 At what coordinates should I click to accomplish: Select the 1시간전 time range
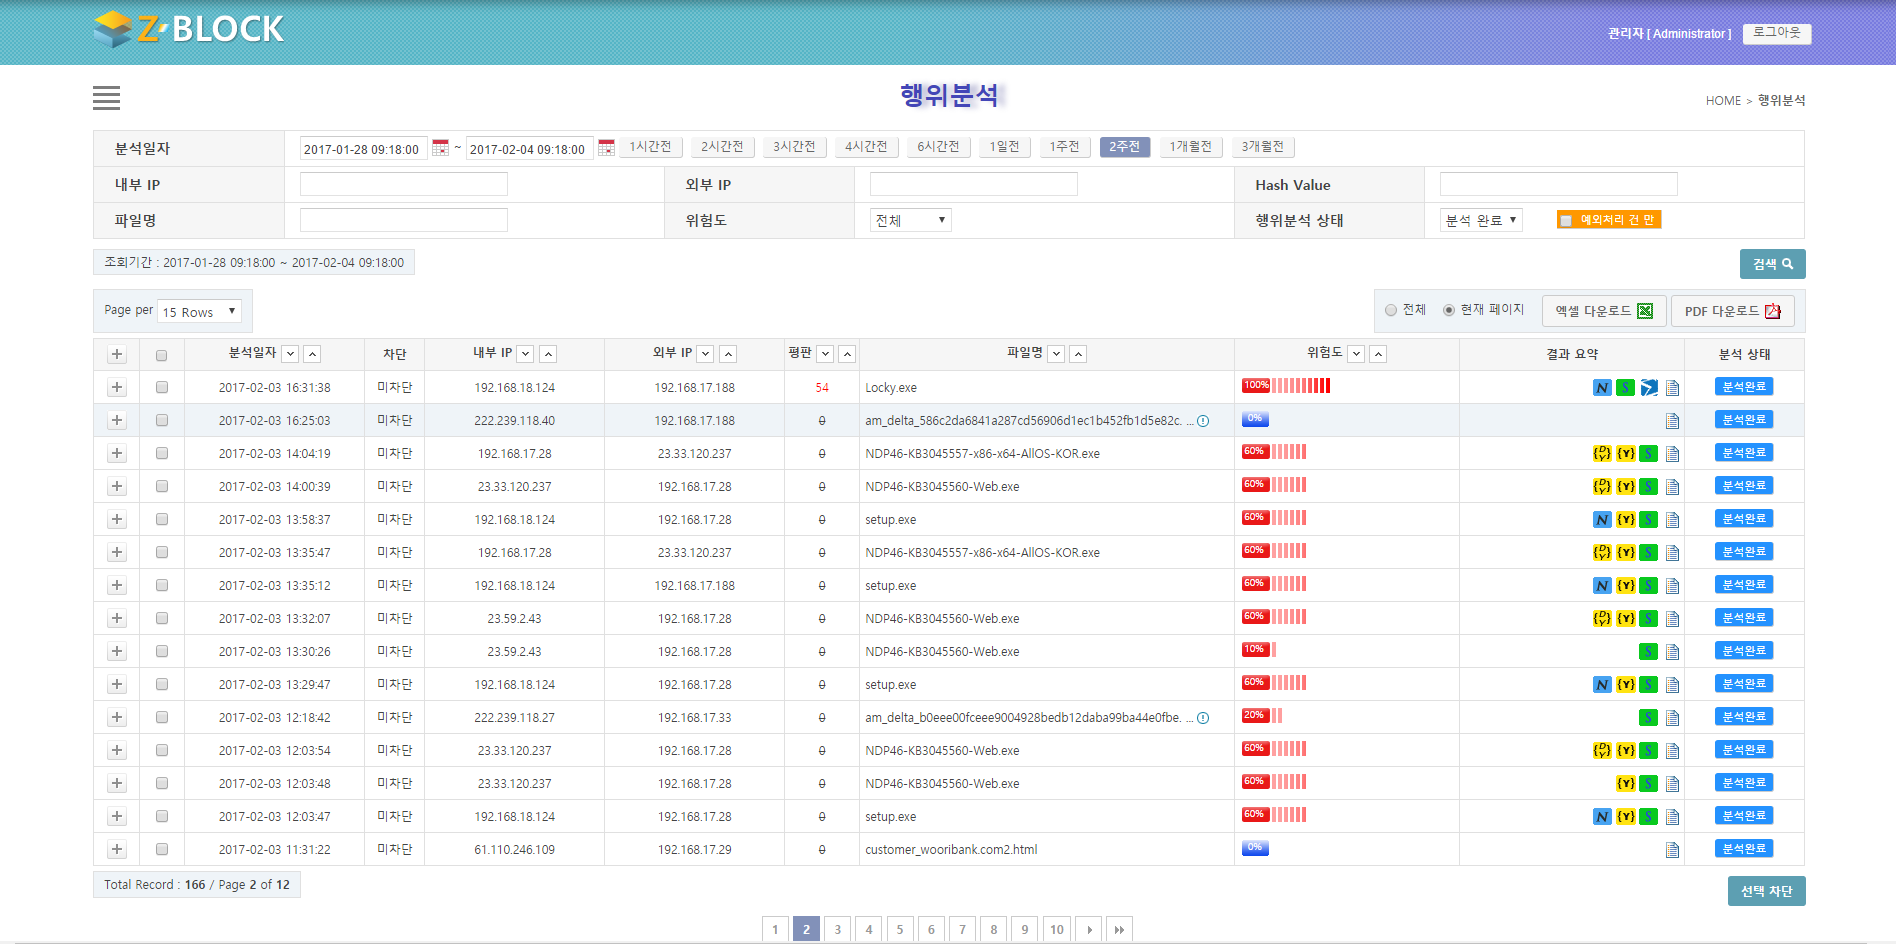click(650, 147)
